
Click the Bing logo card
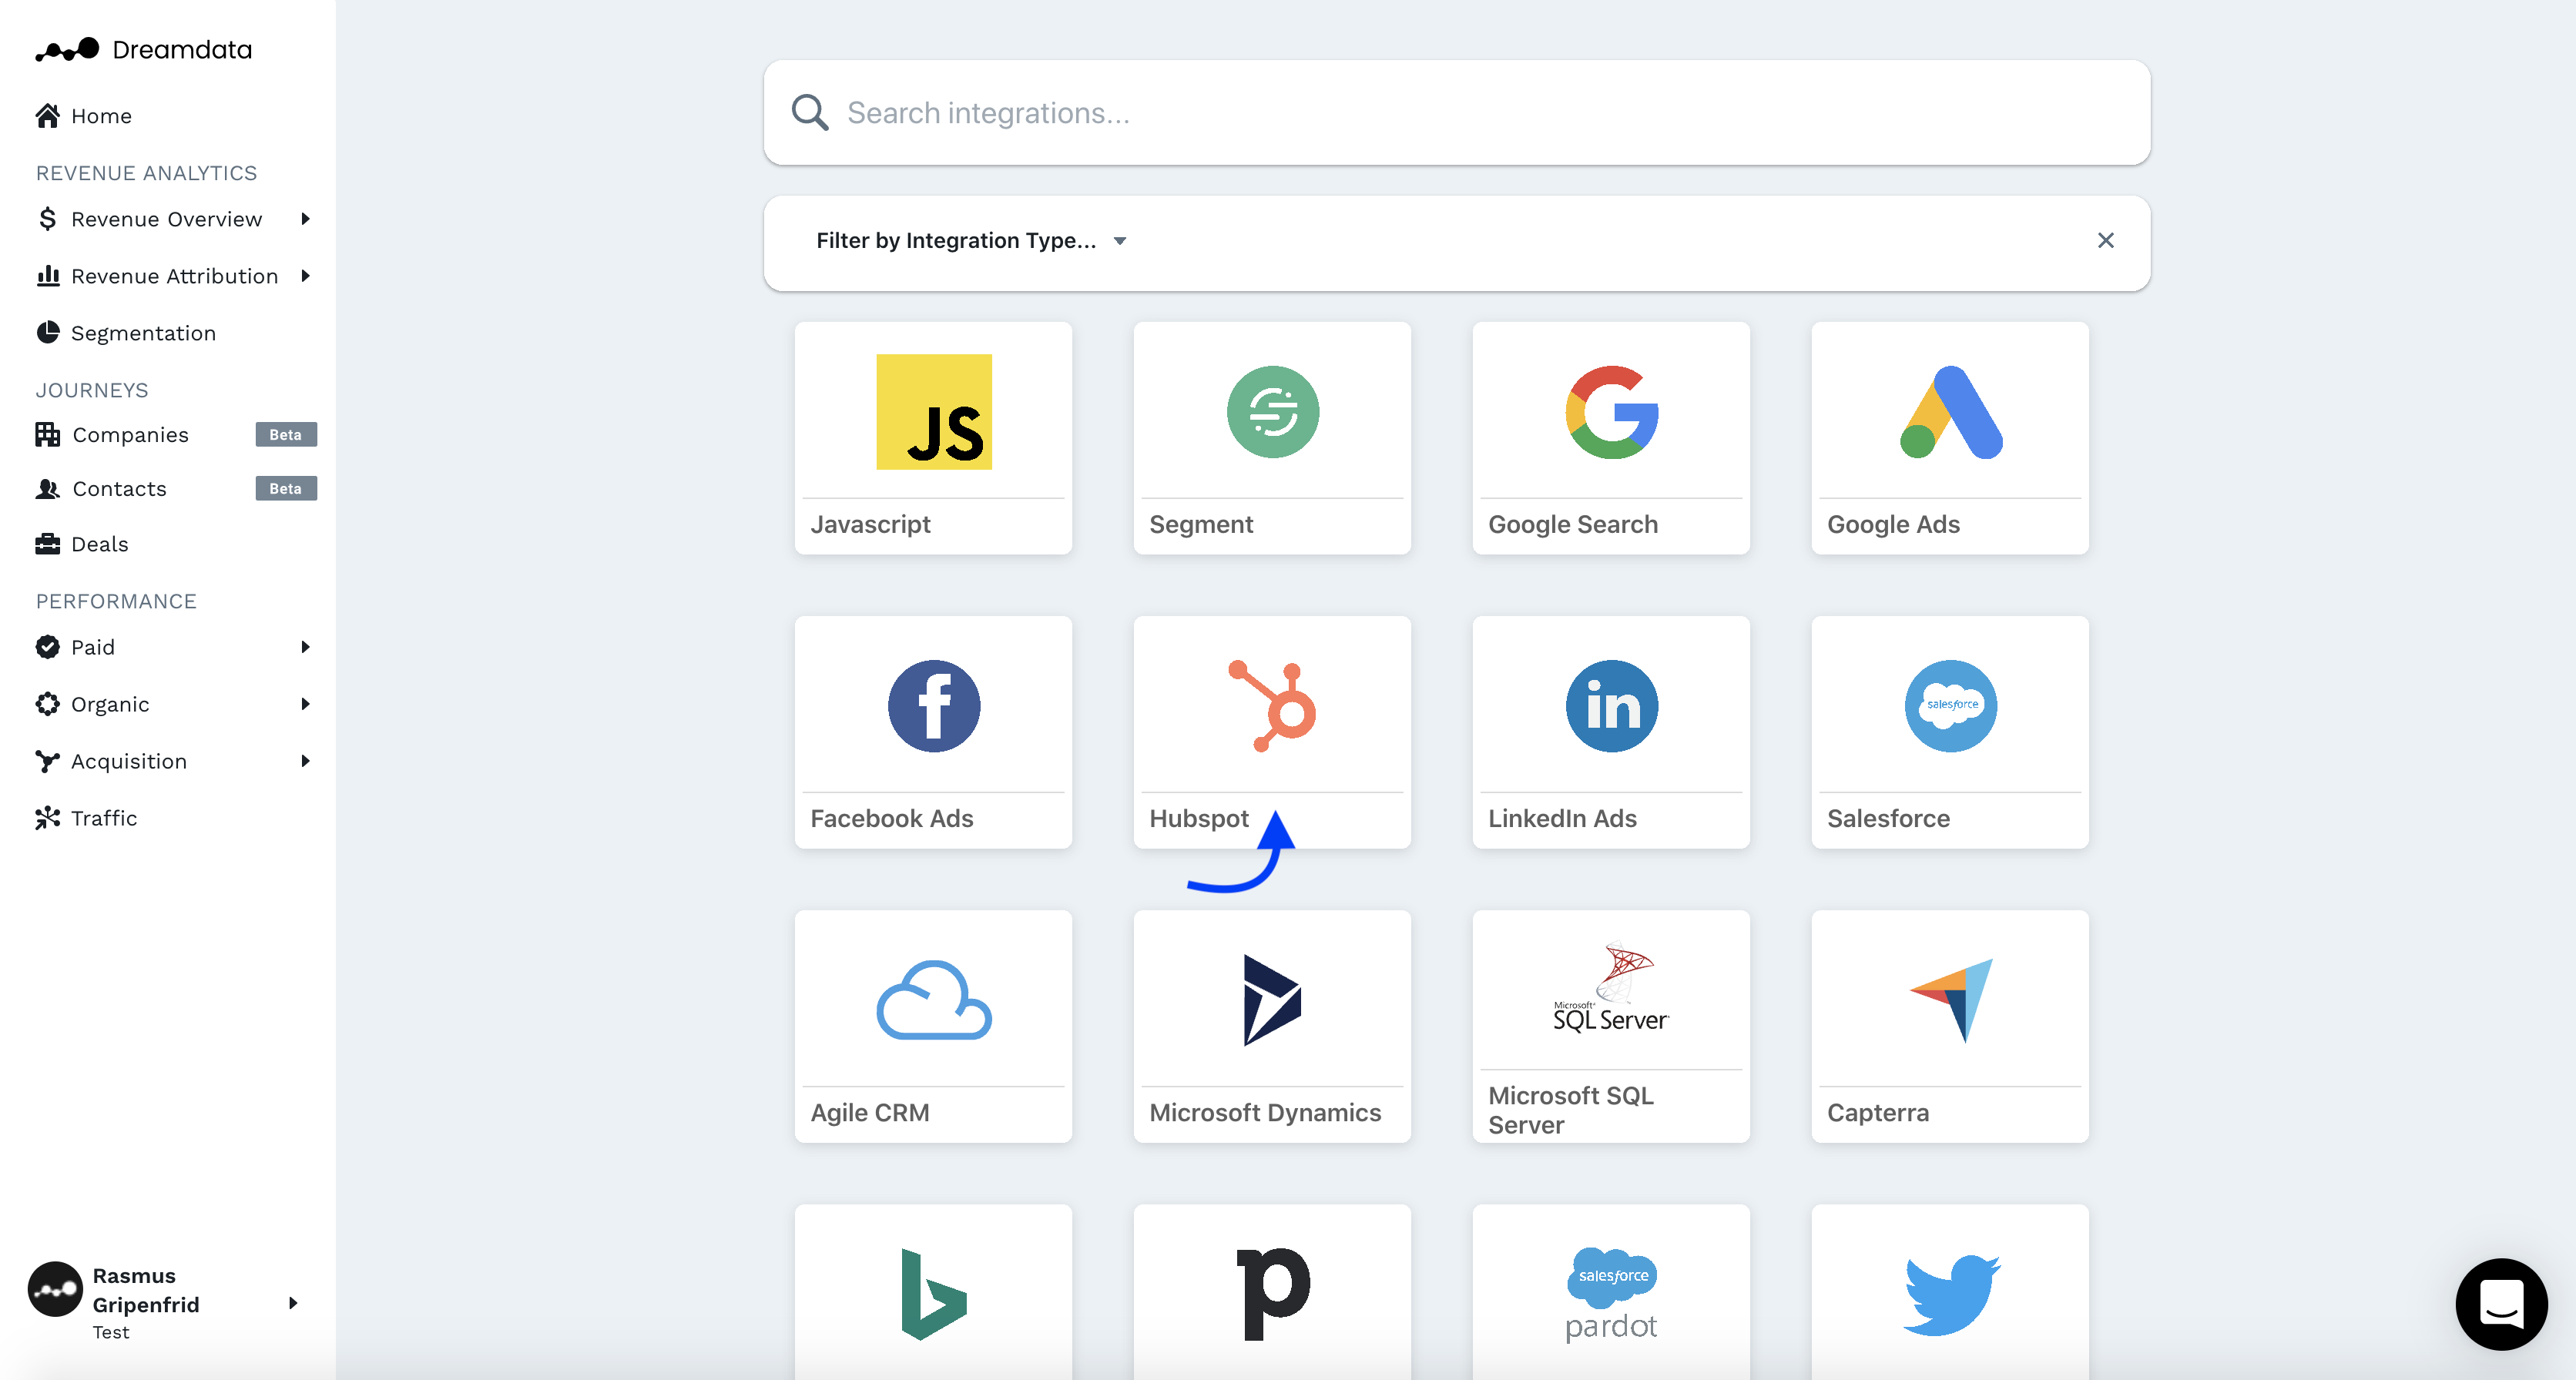[933, 1294]
